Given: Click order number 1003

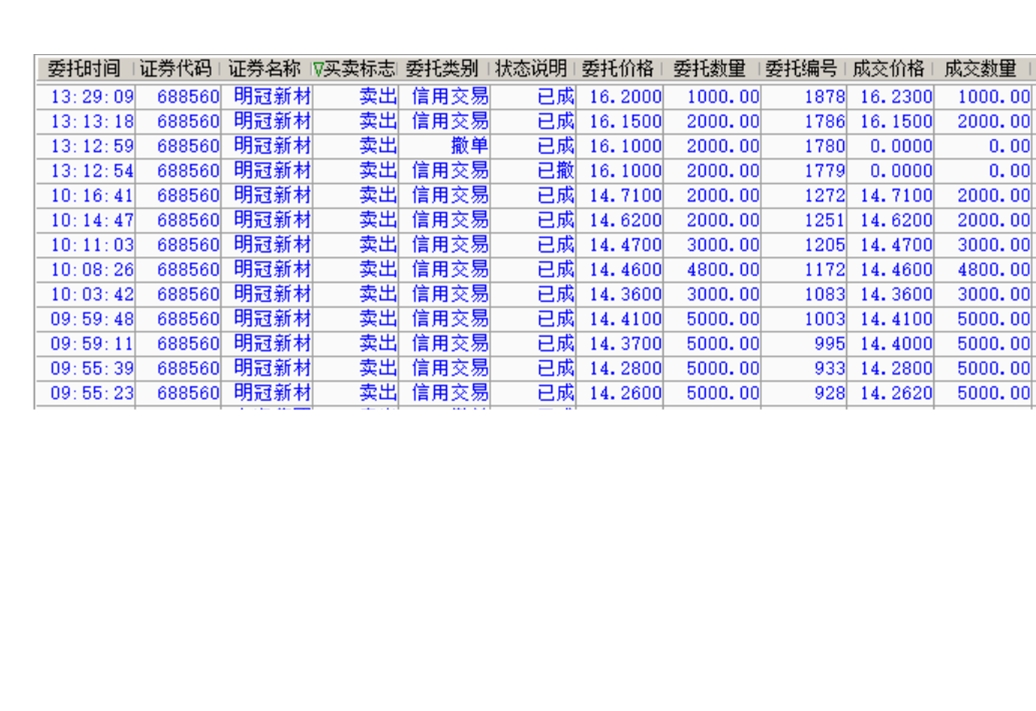Looking at the screenshot, I should tap(825, 319).
